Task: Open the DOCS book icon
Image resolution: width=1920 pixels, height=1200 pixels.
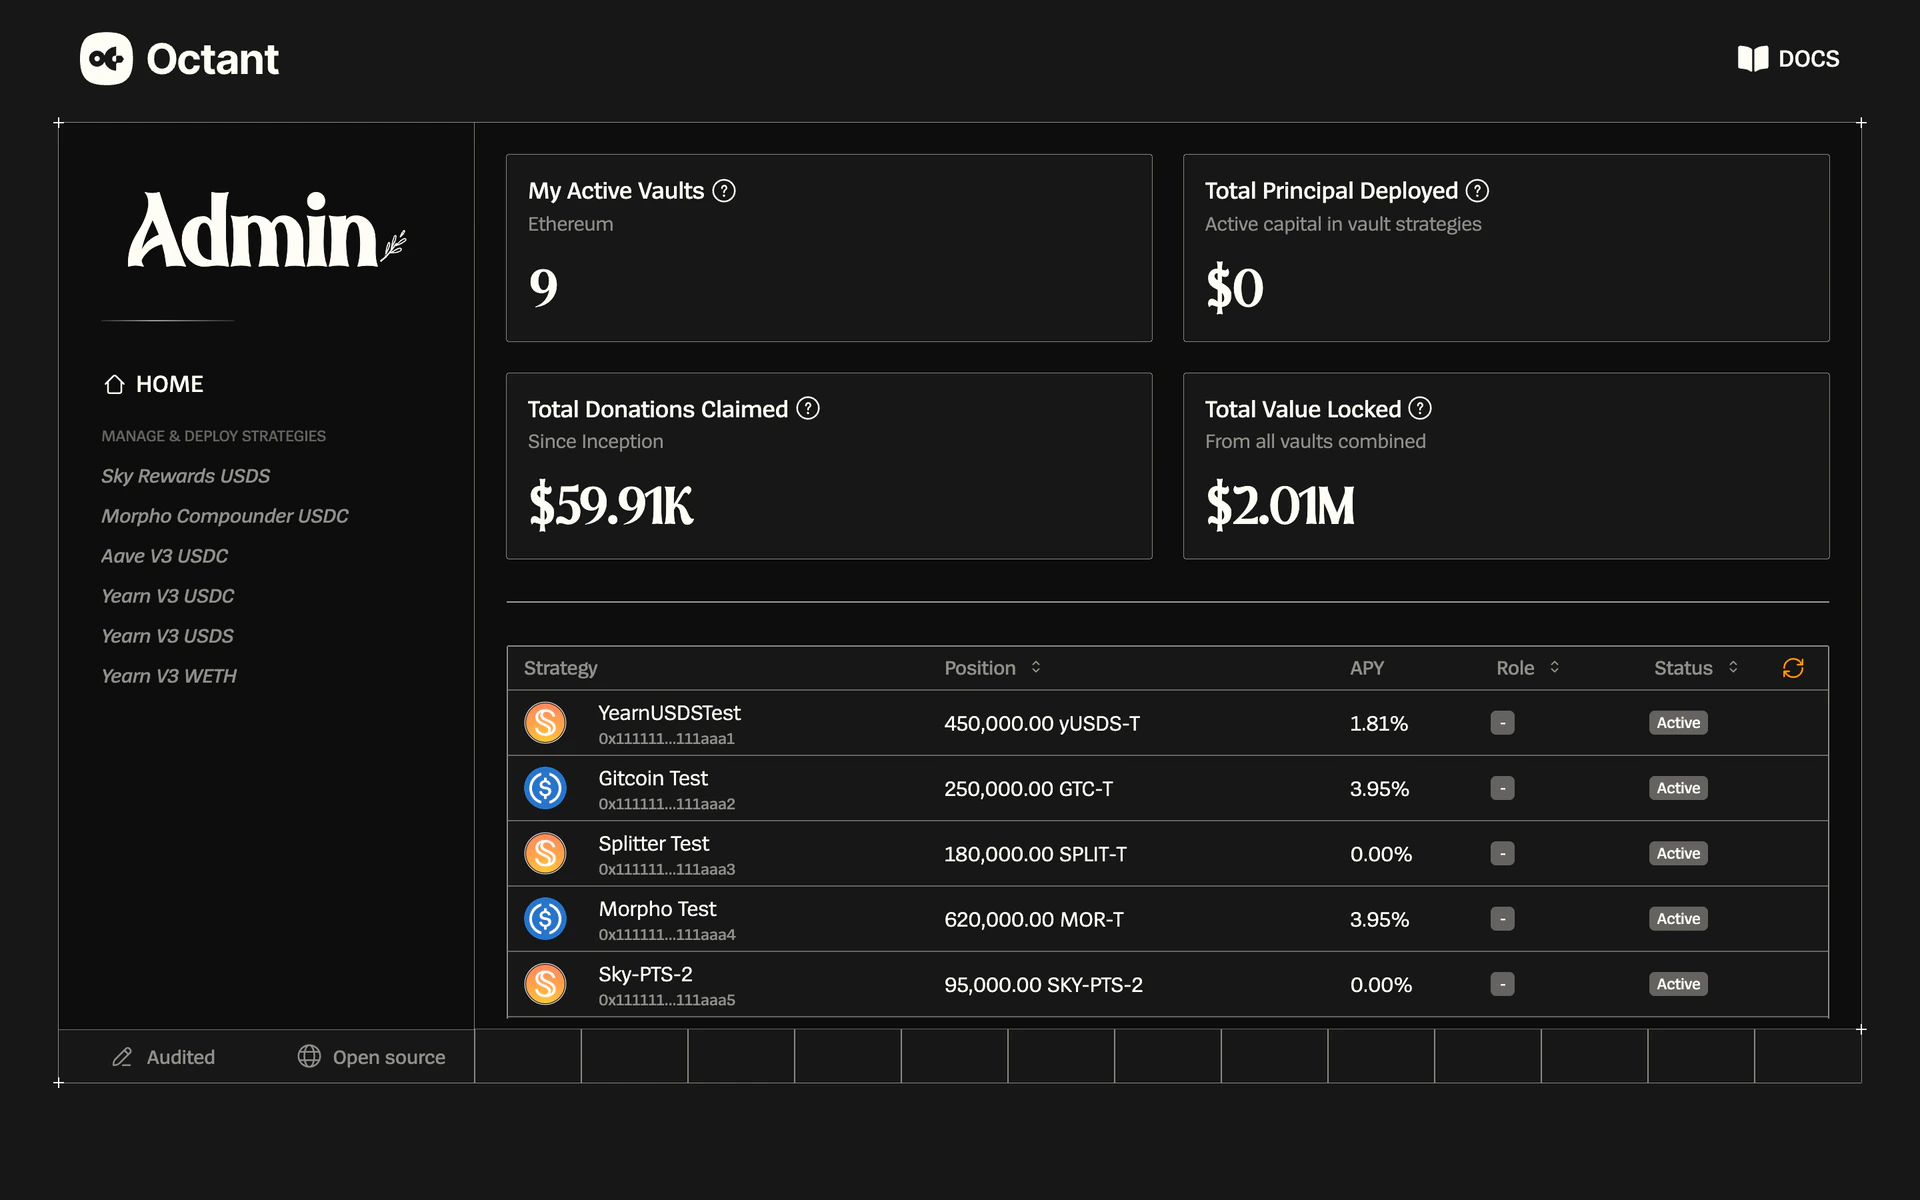Action: click(1753, 59)
